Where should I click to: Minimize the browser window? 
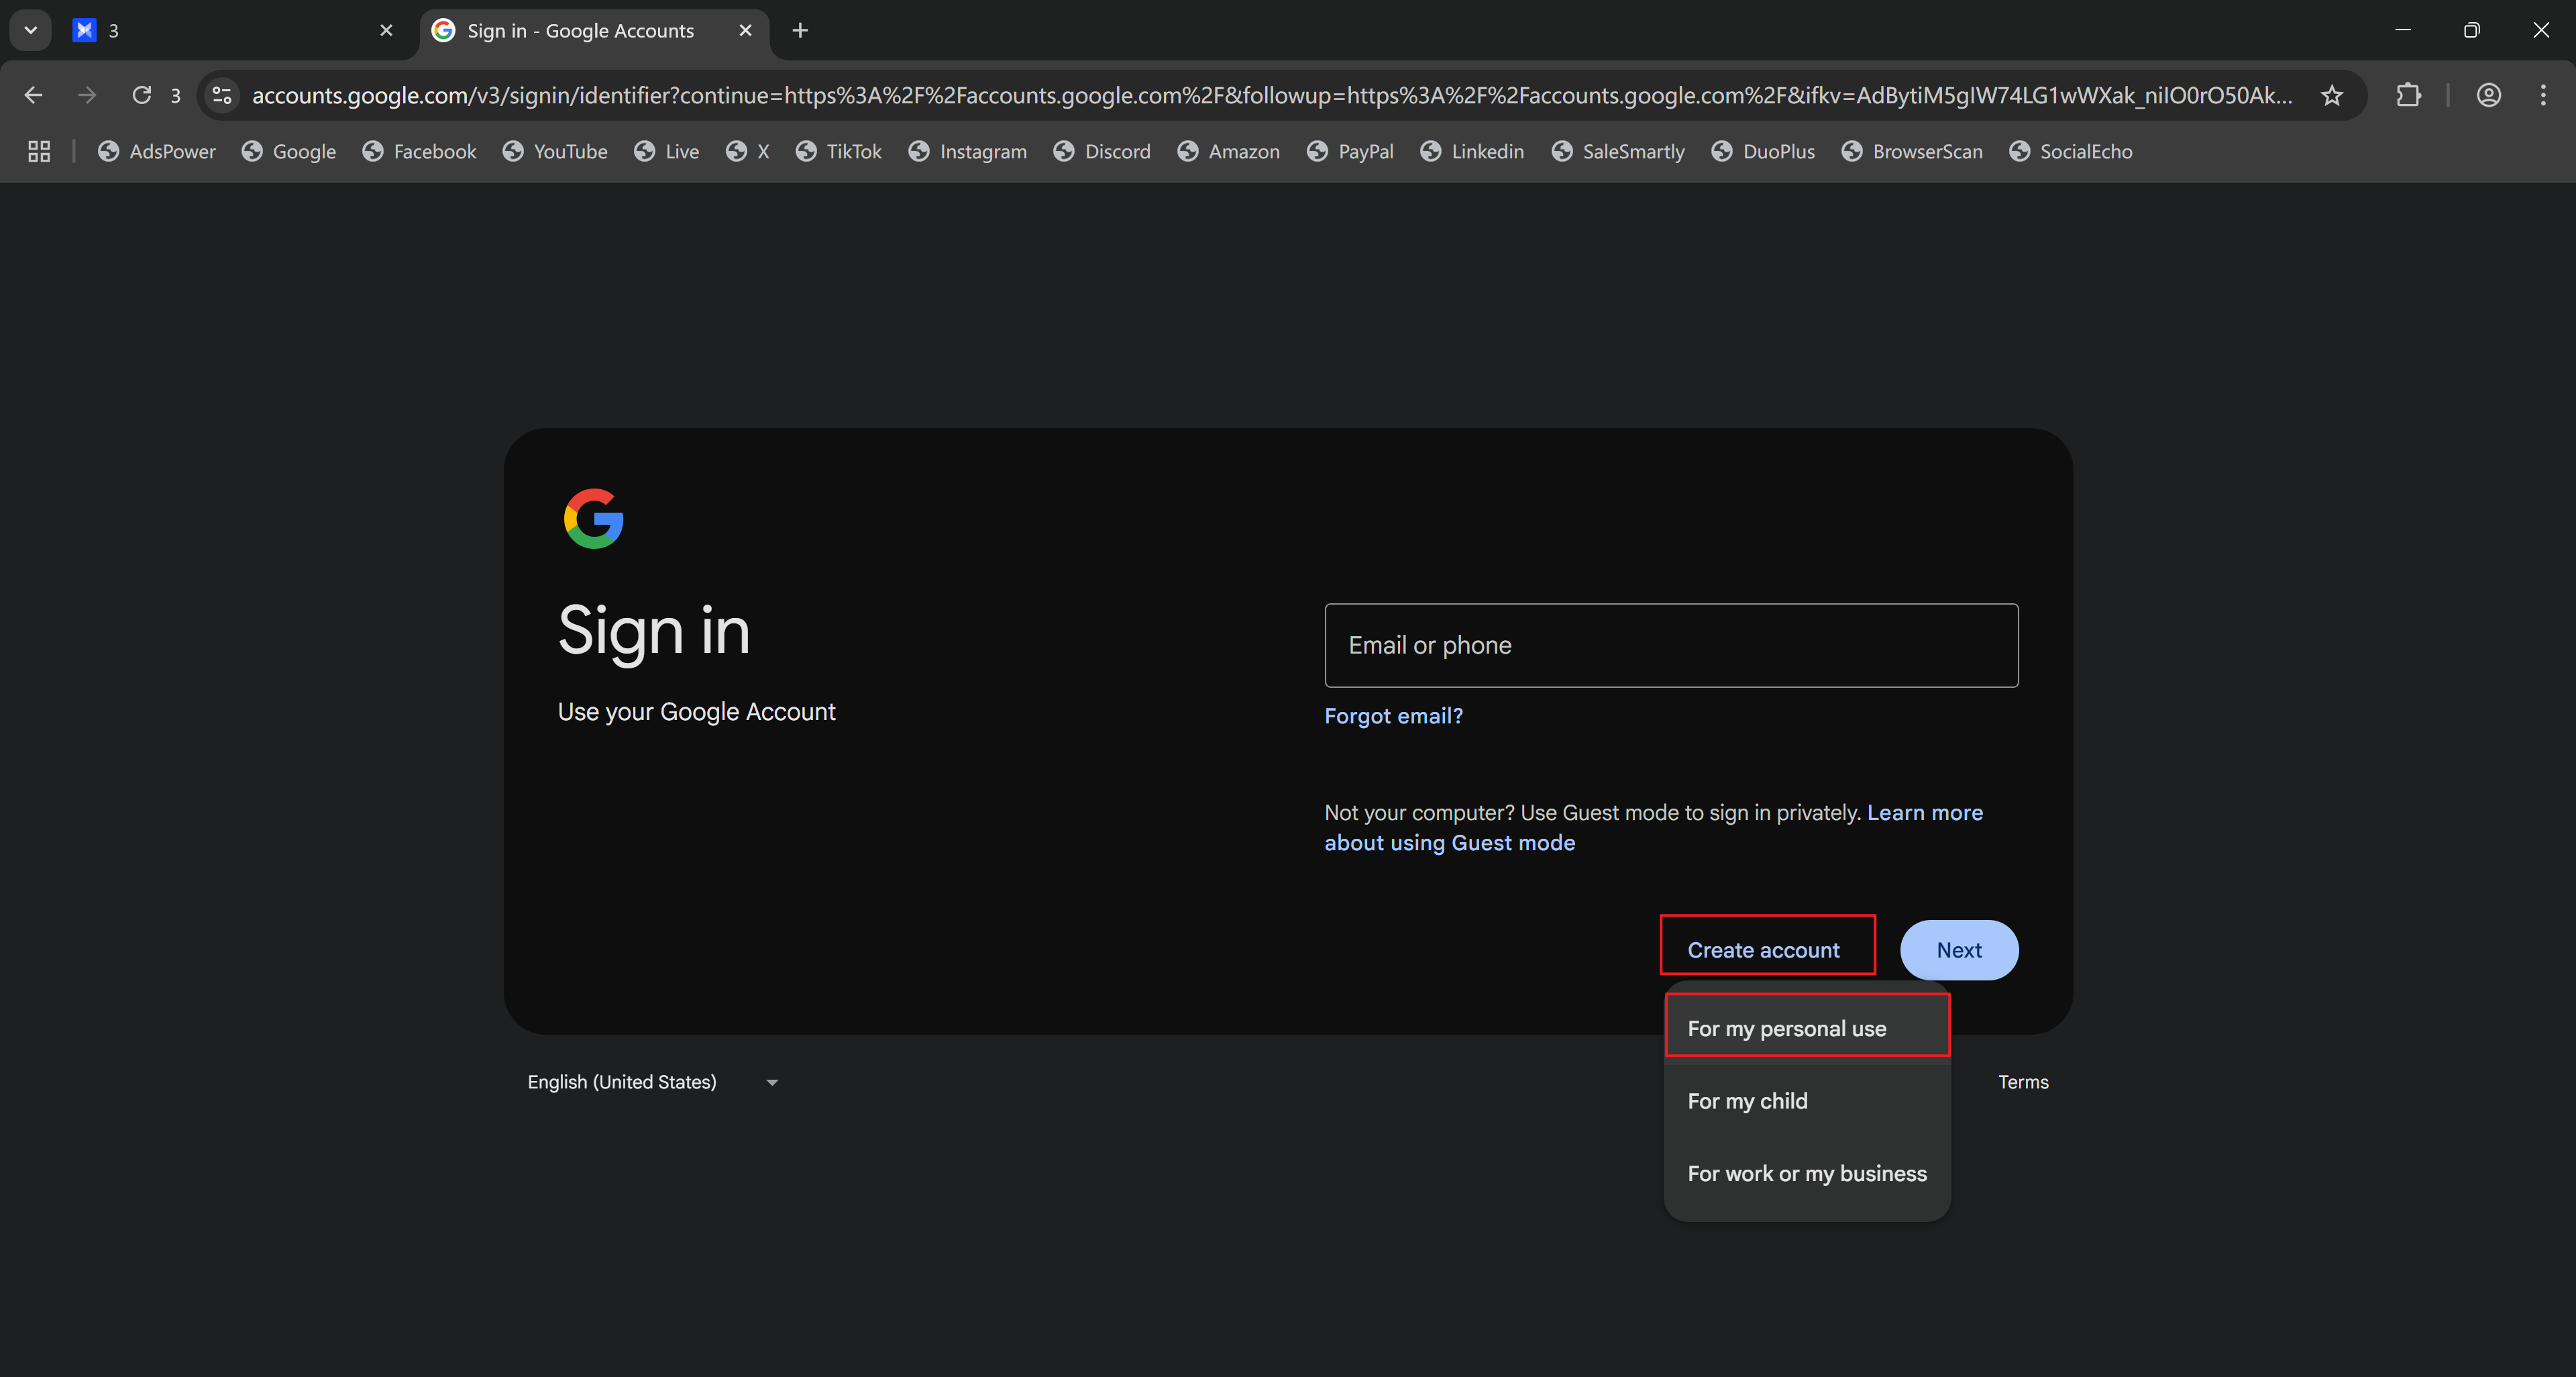click(x=2403, y=30)
